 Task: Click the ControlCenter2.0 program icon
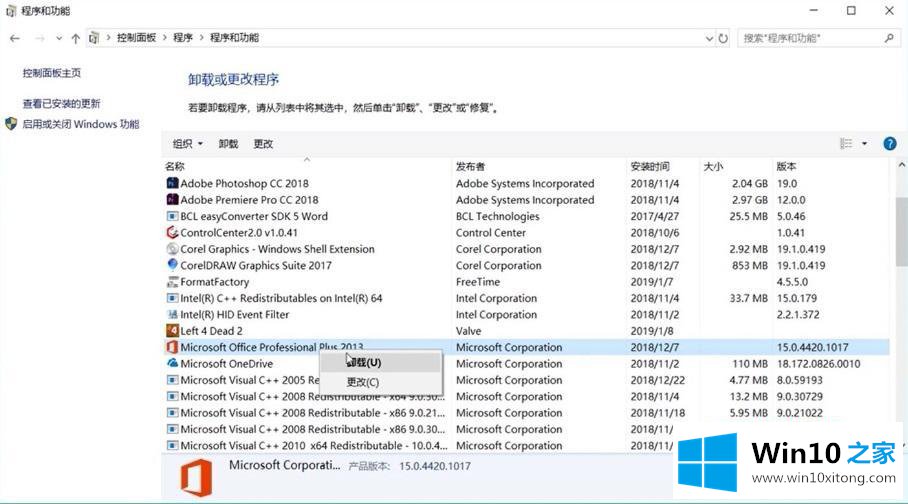tap(172, 232)
